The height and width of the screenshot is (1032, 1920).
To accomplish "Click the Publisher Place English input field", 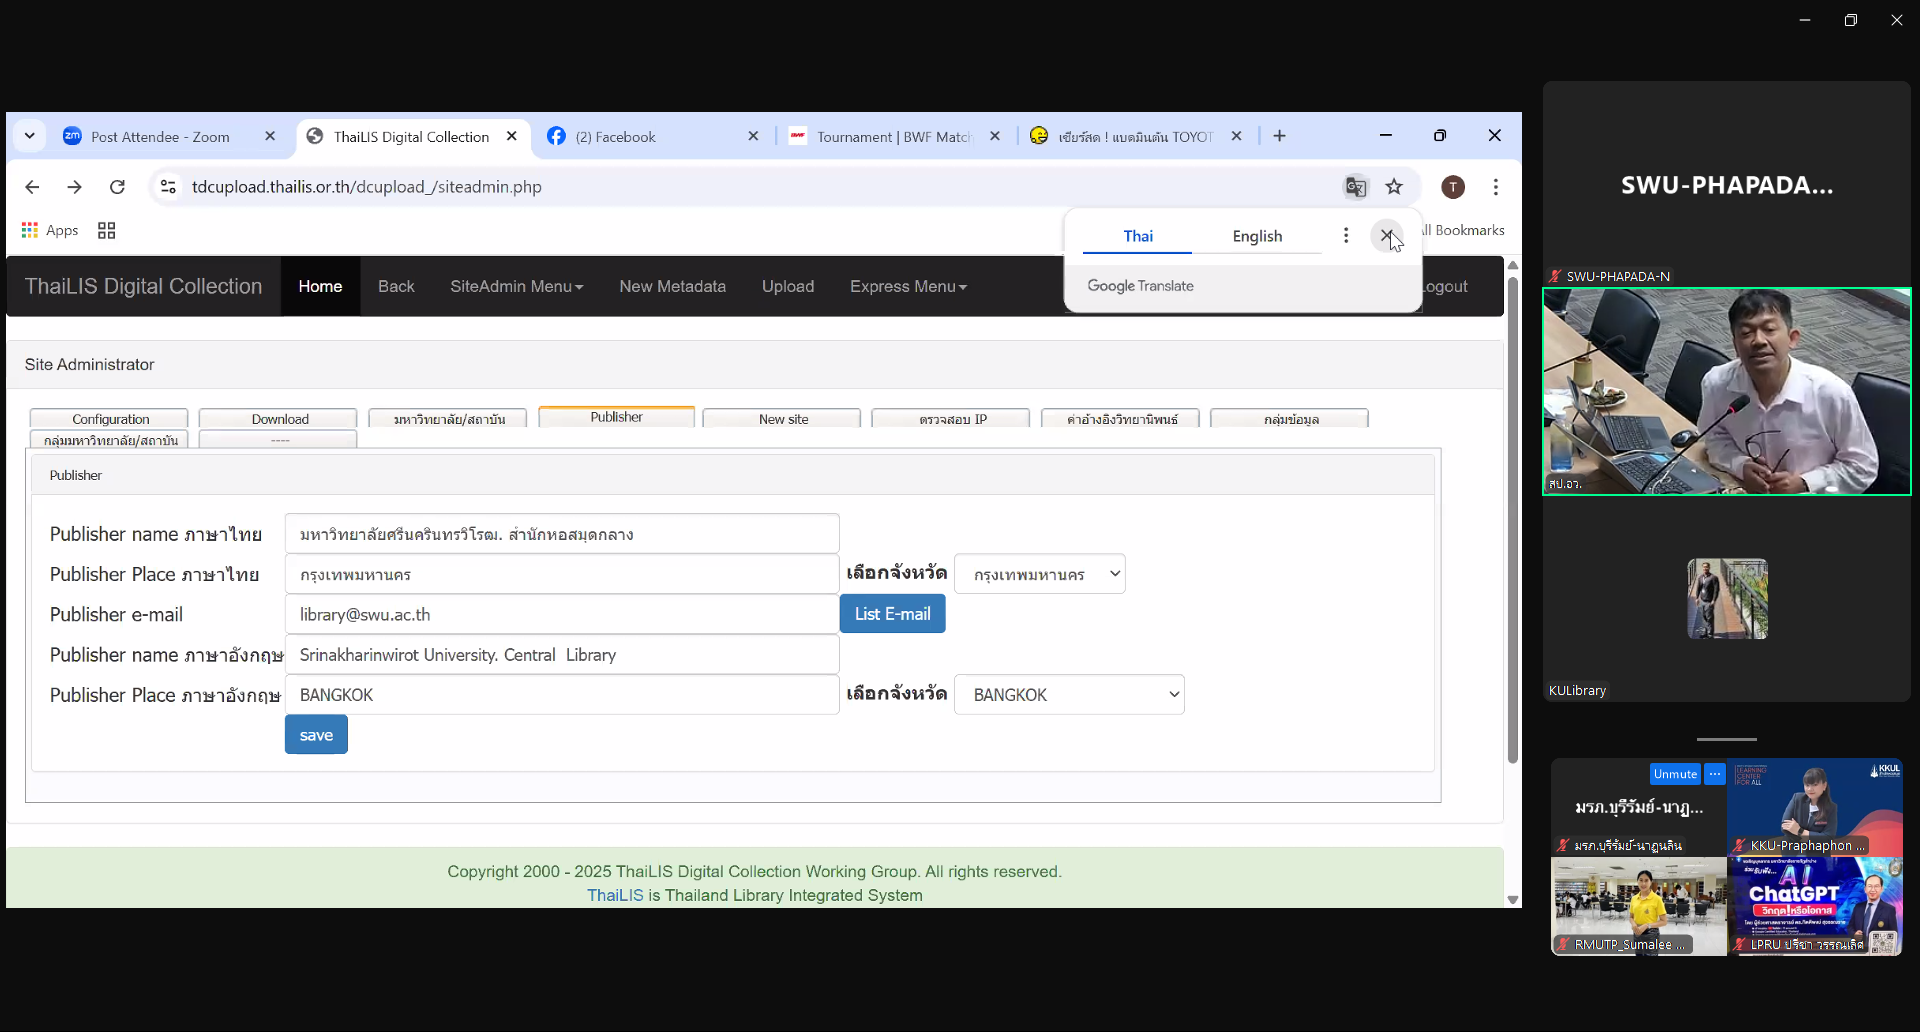I will point(562,695).
